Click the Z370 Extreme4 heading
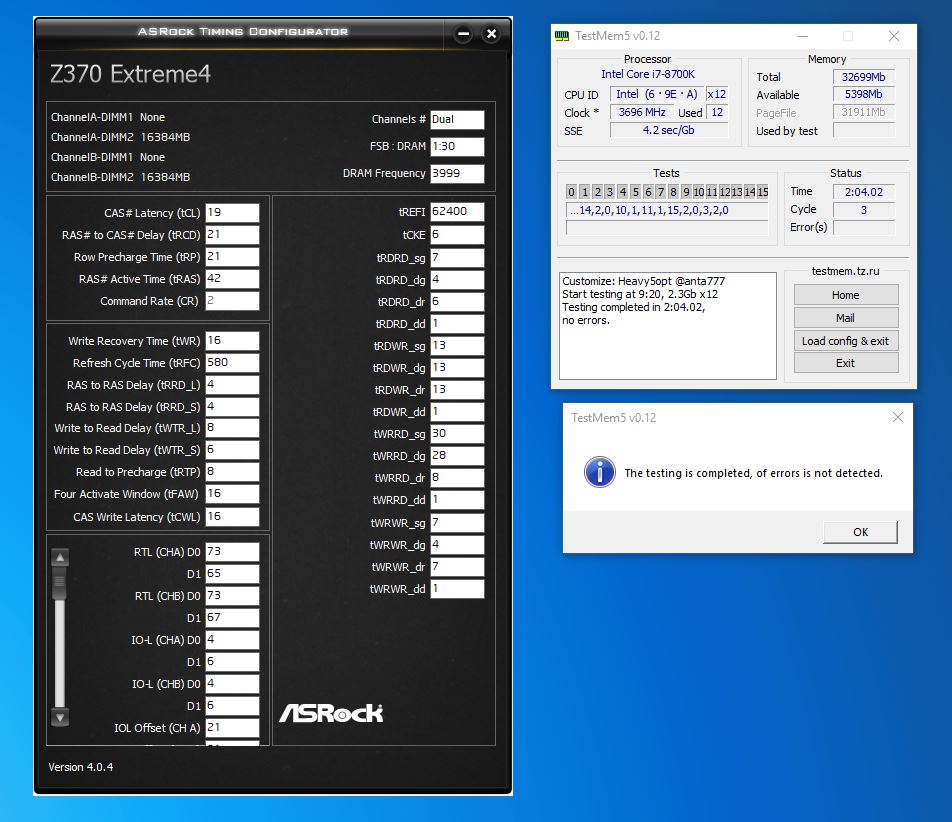This screenshot has width=952, height=822. click(x=130, y=74)
